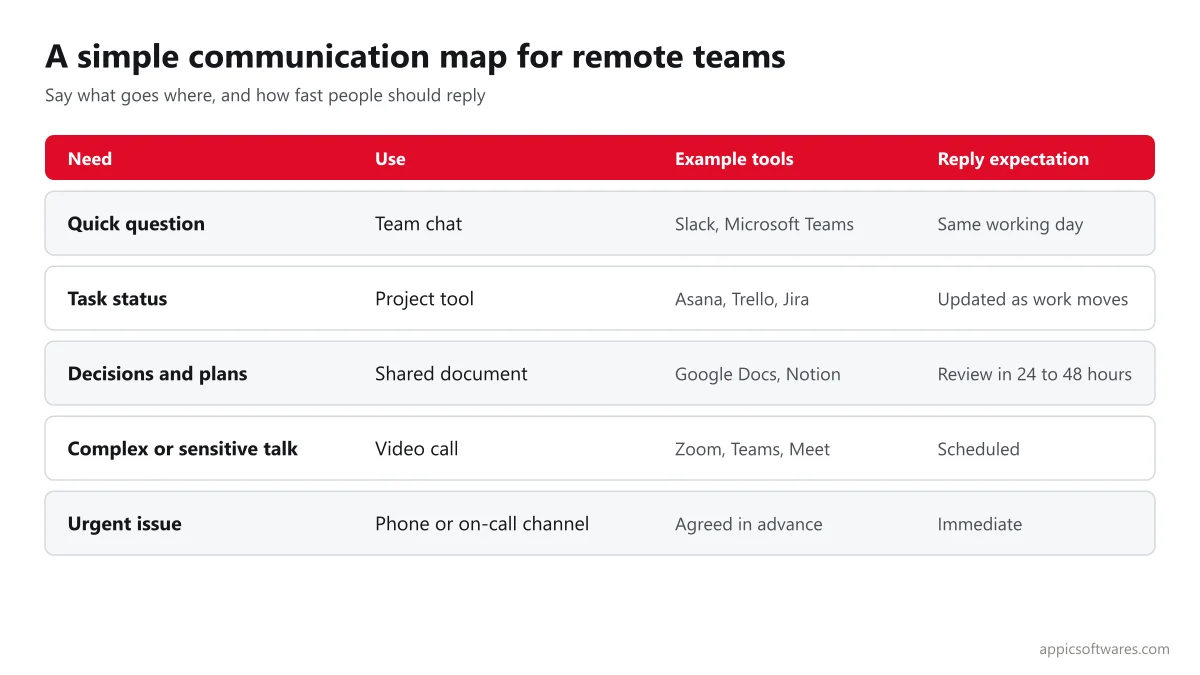Click the 'Immediate' cell
Image resolution: width=1200 pixels, height=675 pixels.
point(979,524)
